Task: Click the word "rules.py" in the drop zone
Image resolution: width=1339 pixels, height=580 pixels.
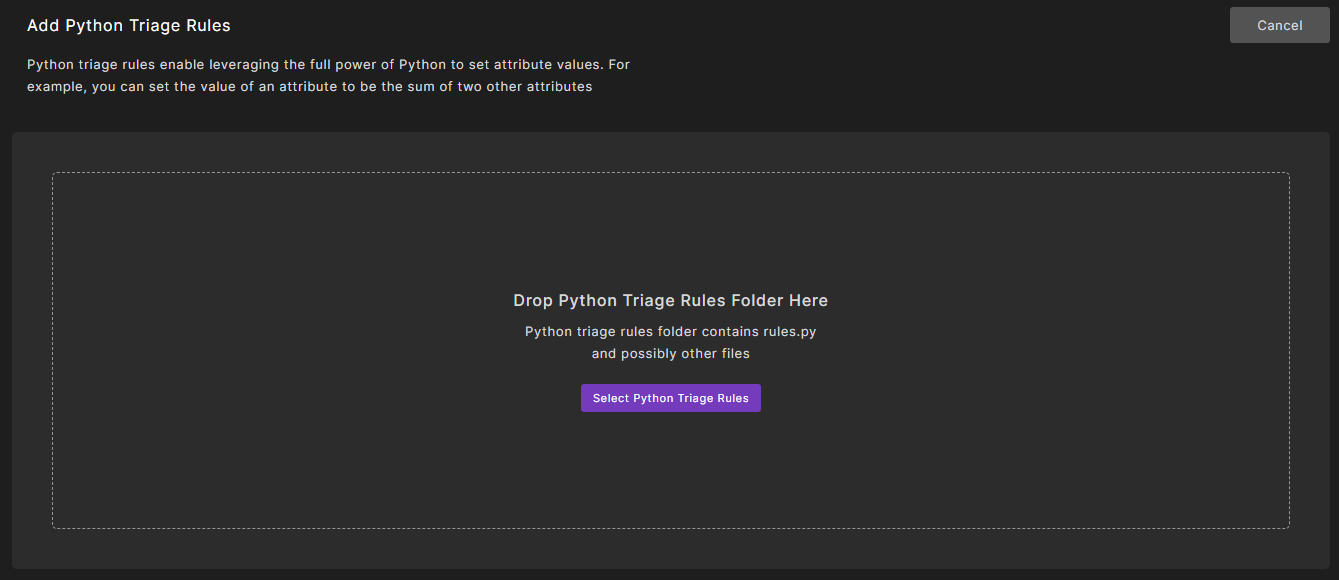Action: (790, 331)
